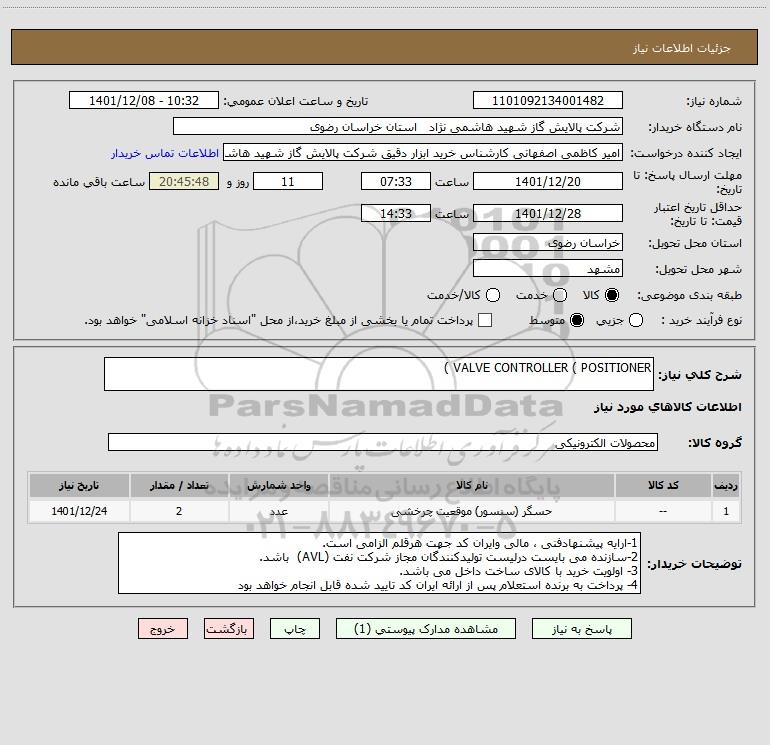Viewport: 770px width, 745px height.
Task: Select the کالا radio button
Action: point(612,295)
